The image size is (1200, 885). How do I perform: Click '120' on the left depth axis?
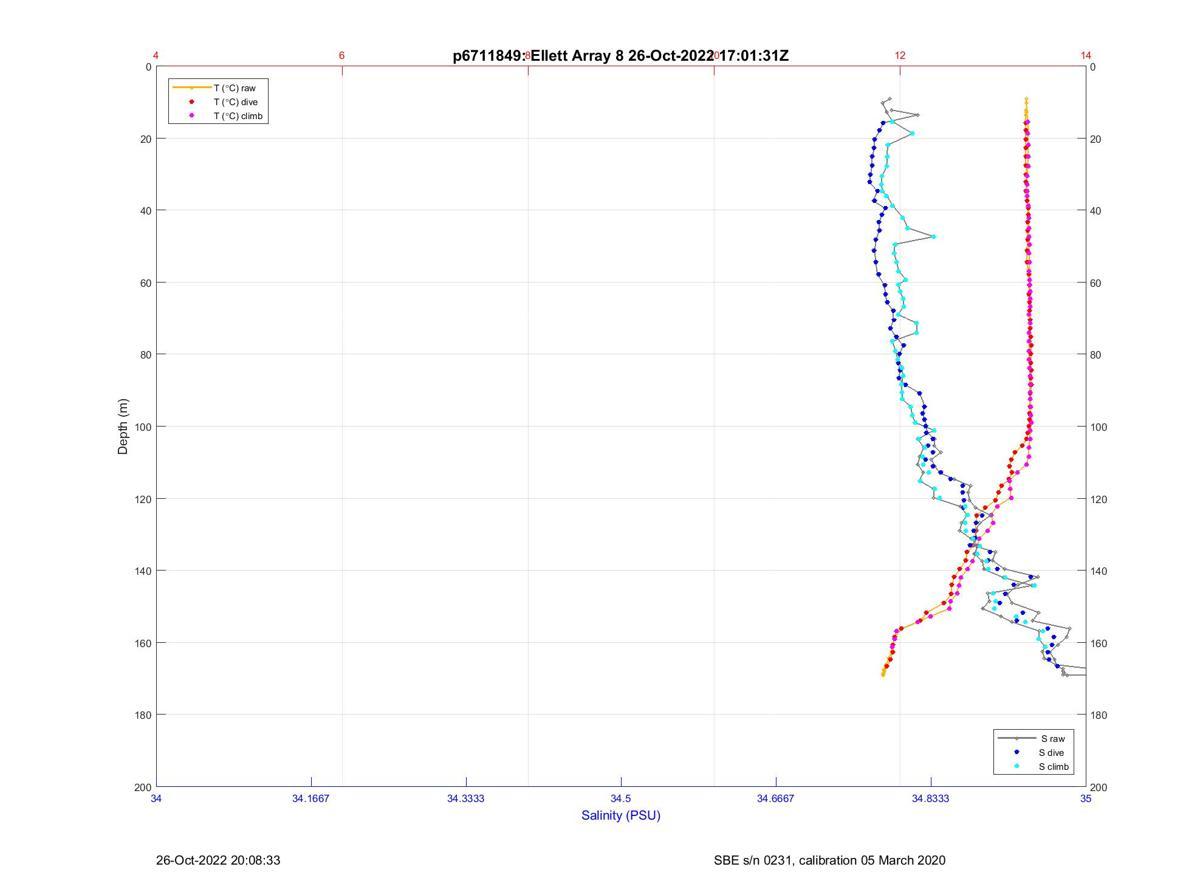point(143,499)
